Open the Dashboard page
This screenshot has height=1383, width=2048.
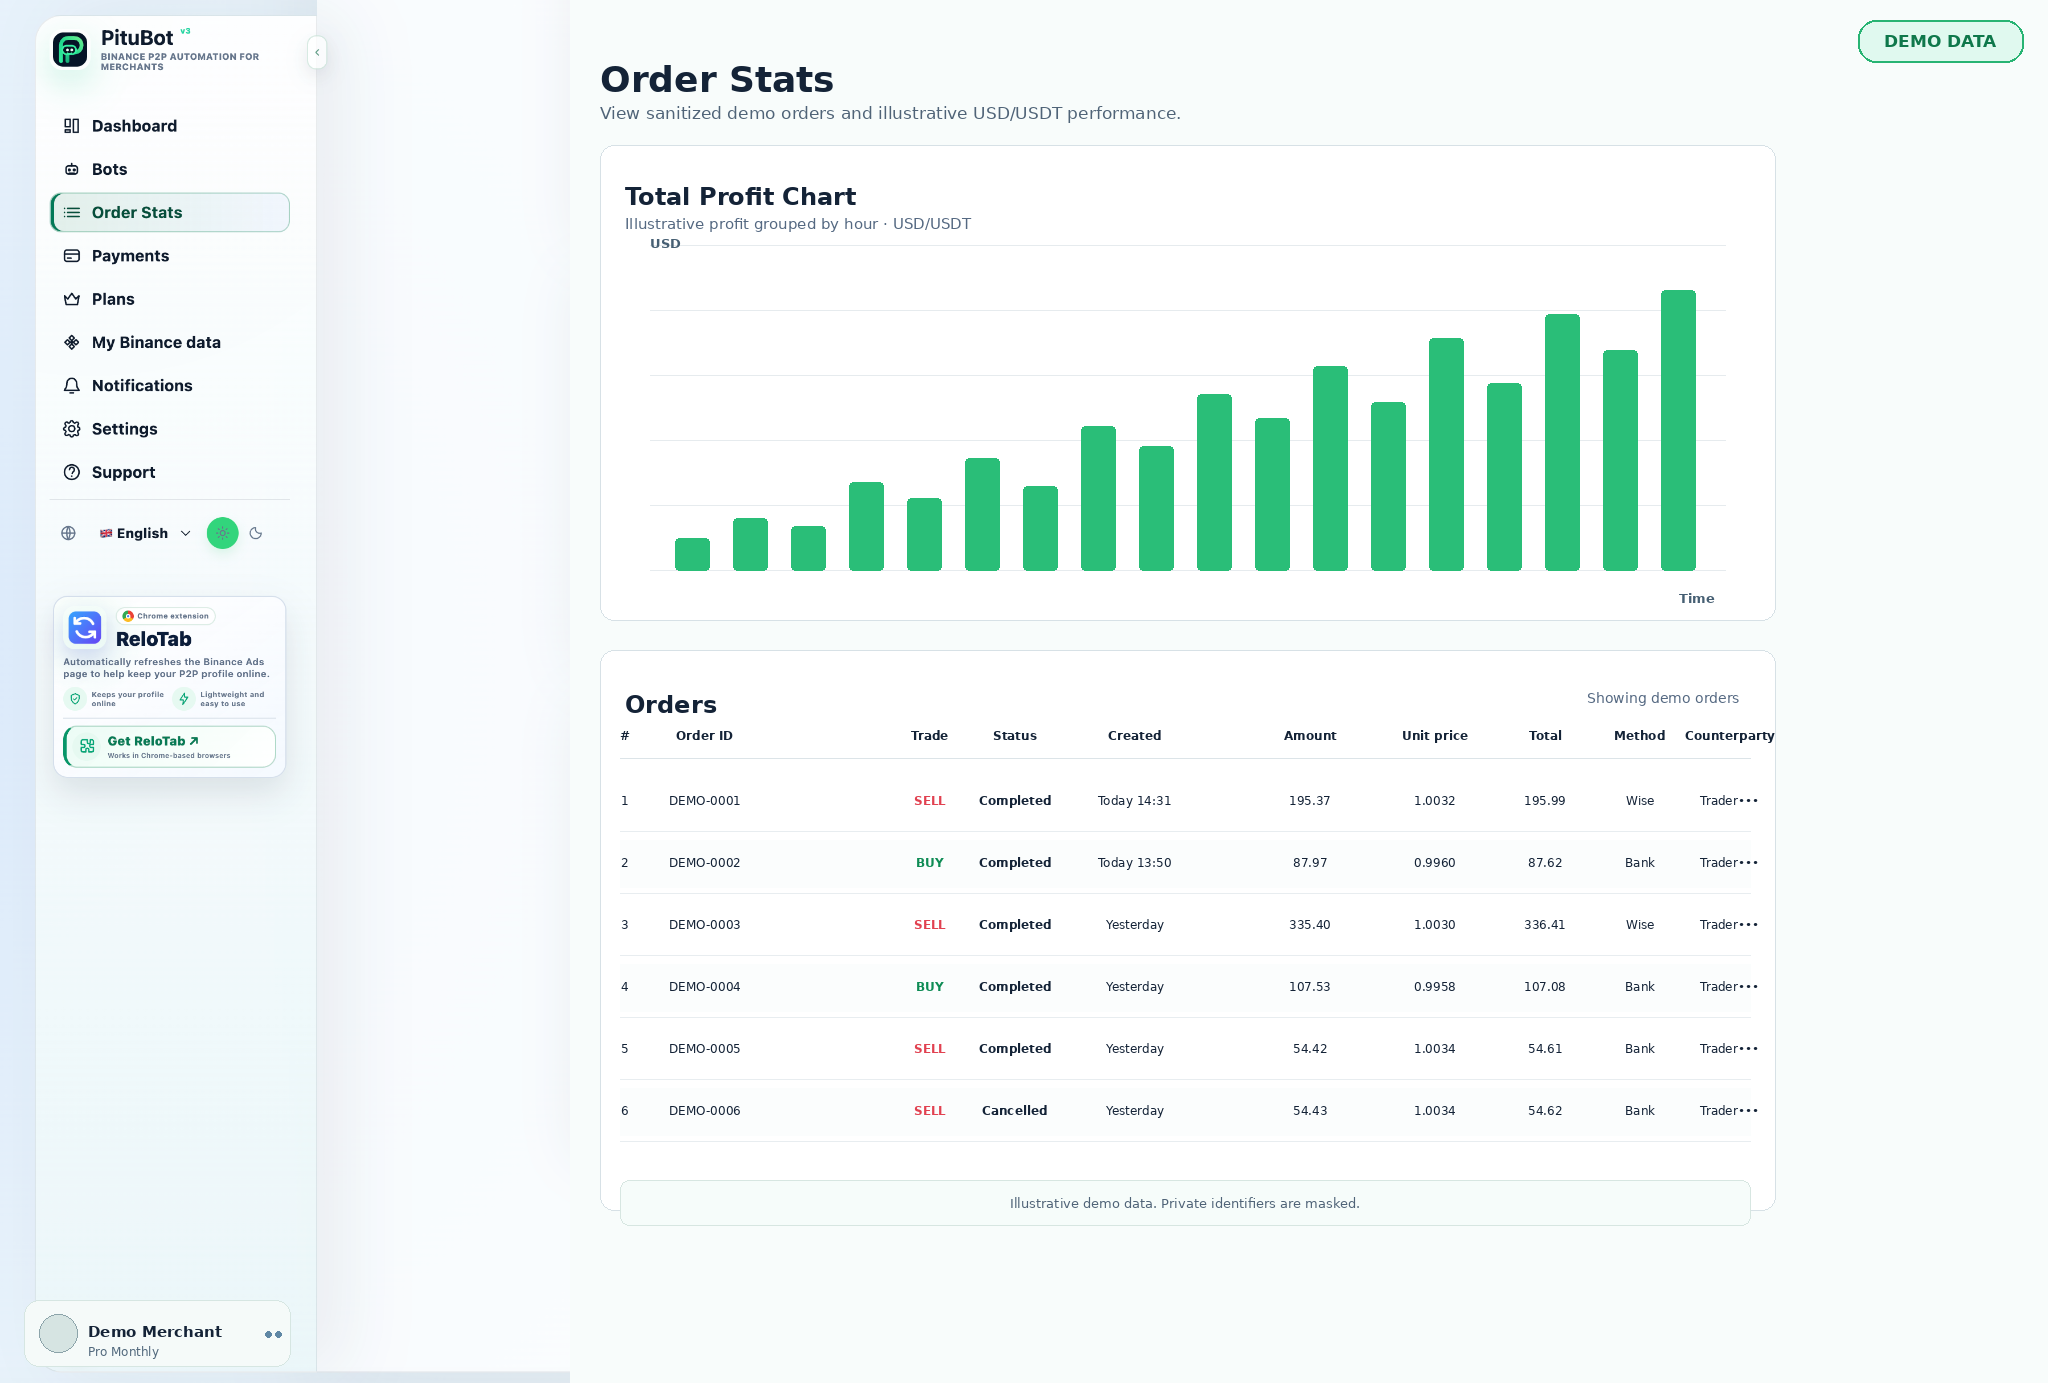tap(170, 126)
